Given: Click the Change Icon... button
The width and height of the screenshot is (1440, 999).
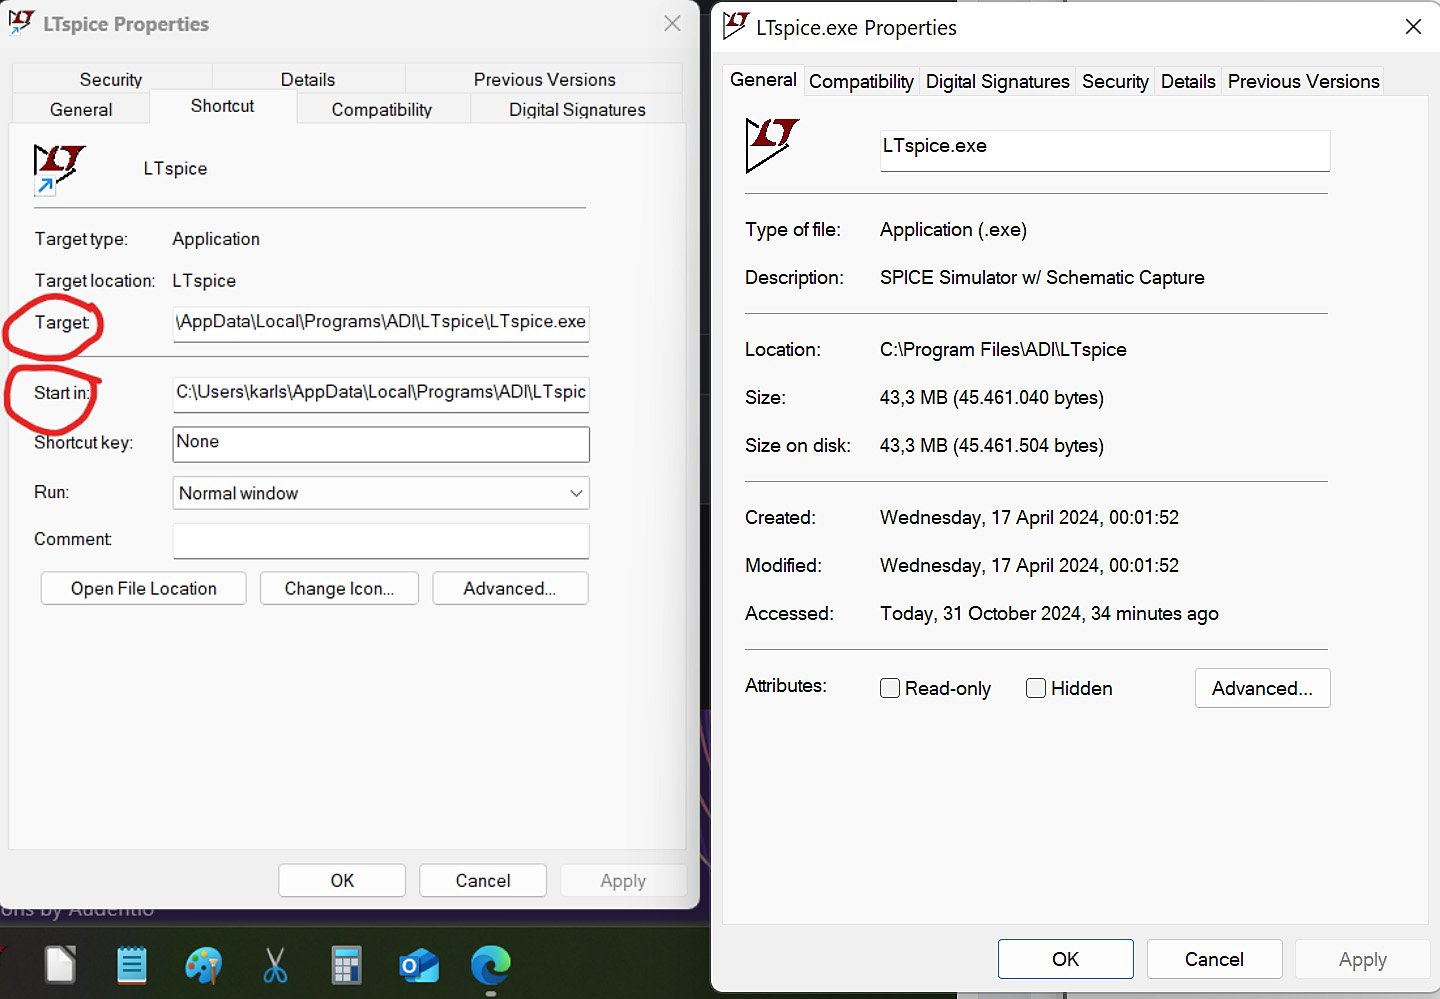Looking at the screenshot, I should [x=339, y=589].
